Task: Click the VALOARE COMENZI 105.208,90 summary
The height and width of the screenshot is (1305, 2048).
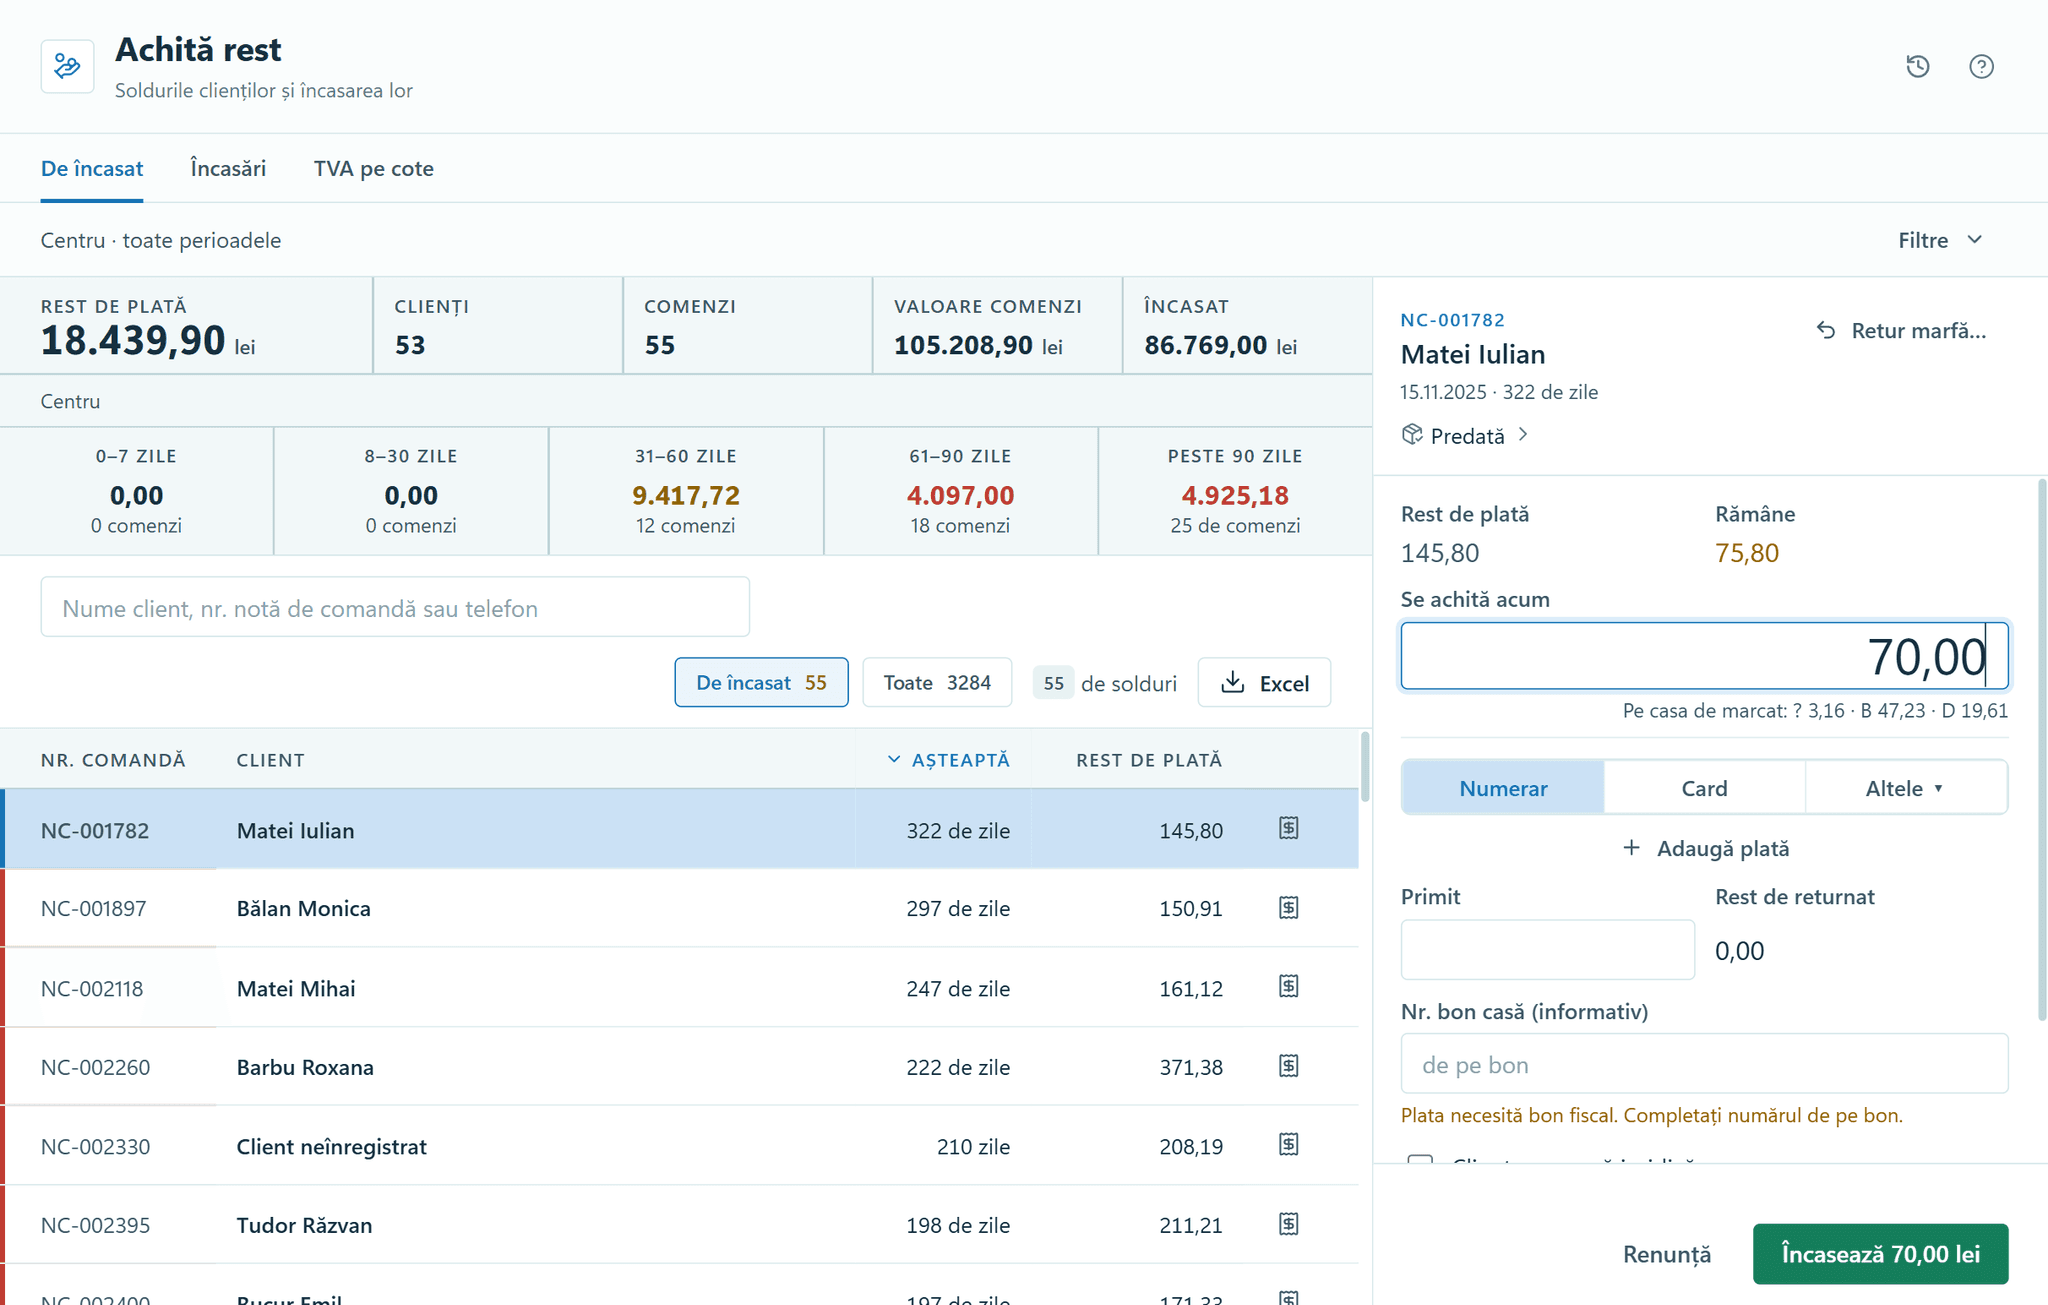Action: (997, 326)
